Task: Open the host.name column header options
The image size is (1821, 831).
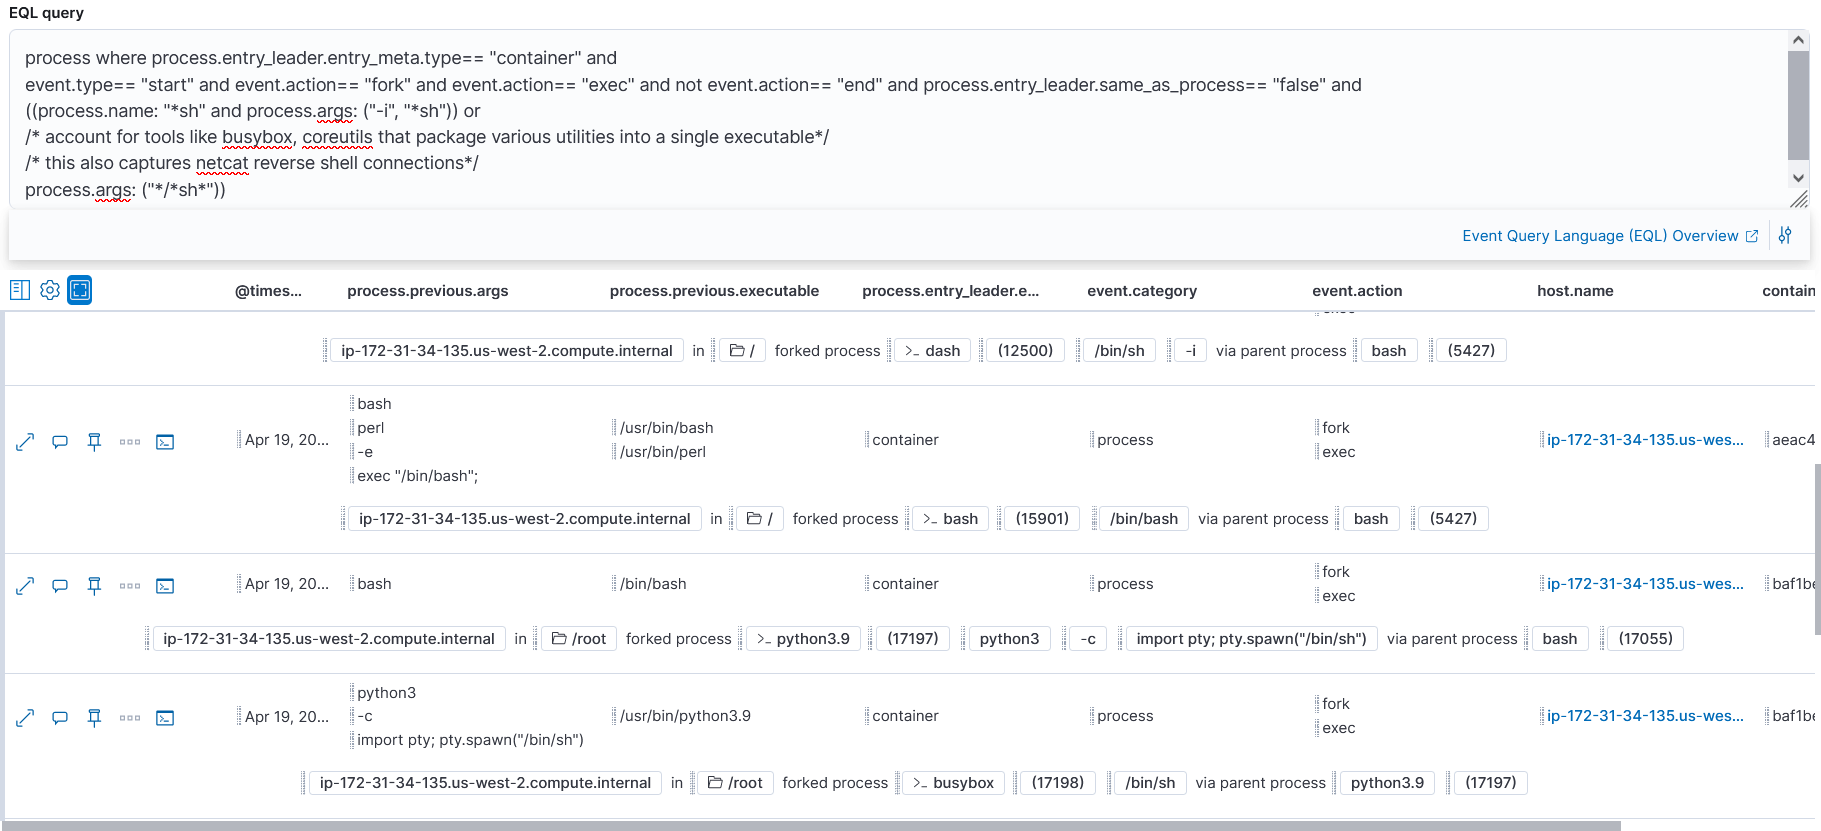Action: pyautogui.click(x=1575, y=290)
